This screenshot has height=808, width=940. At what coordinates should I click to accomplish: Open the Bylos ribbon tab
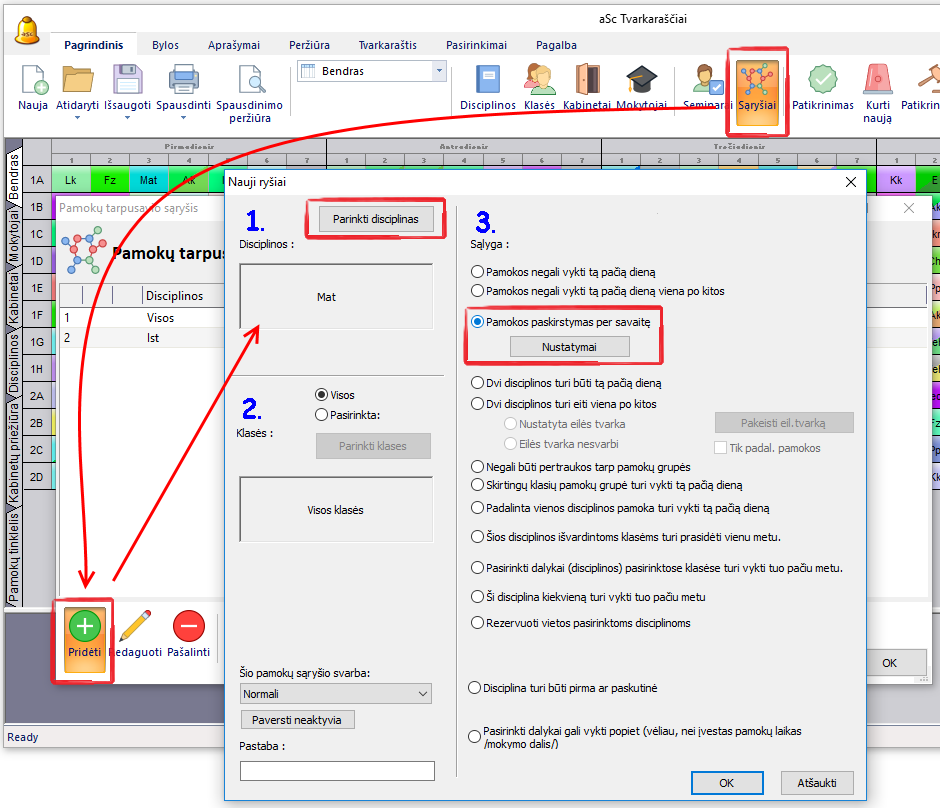coord(165,45)
